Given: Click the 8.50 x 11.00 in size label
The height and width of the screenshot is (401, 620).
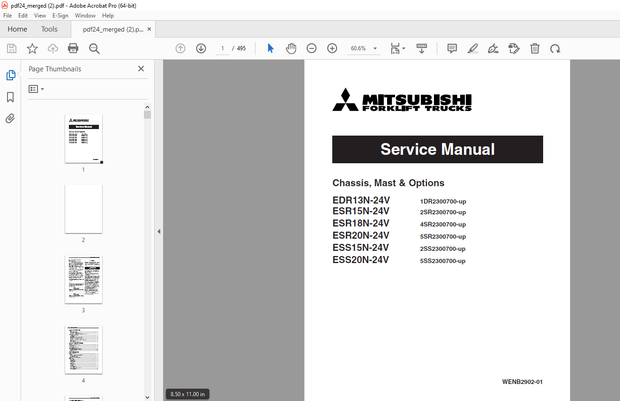Looking at the screenshot, I should (187, 394).
